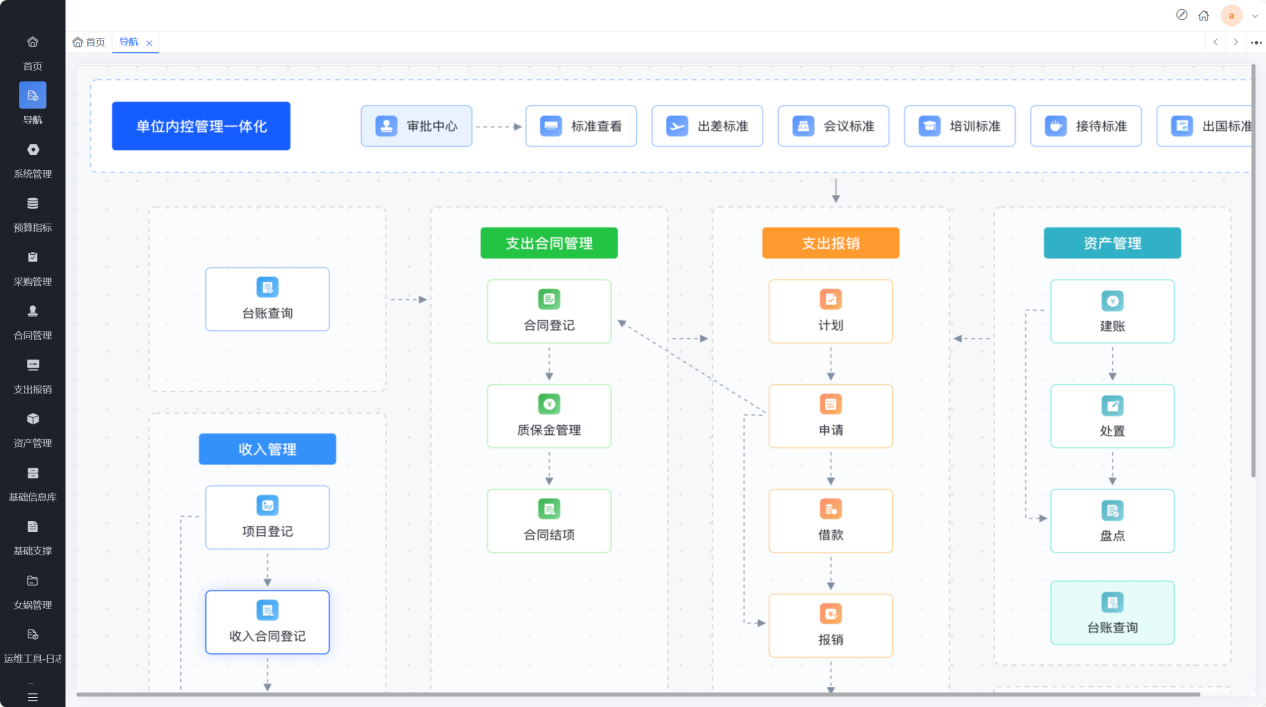Open 系统管理 in the sidebar
Image resolution: width=1266 pixels, height=707 pixels.
click(x=32, y=160)
